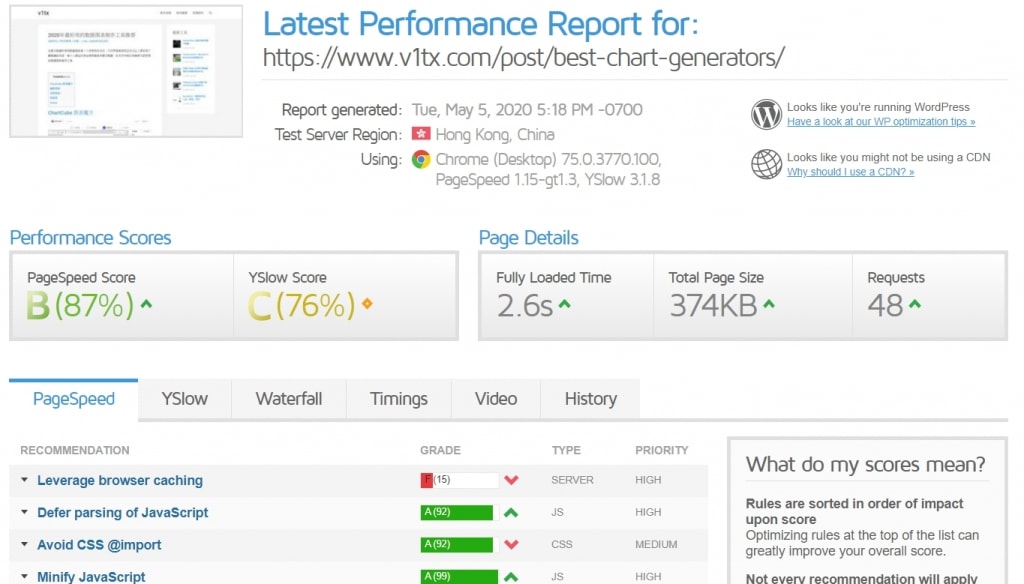Viewport: 1024px width, 584px height.
Task: Click the green arrow beside Requests count
Action: (x=915, y=304)
